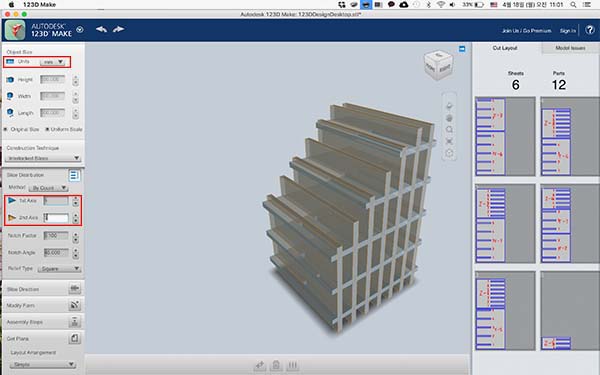600x375 pixels.
Task: Open the menu arrow beside 123D MAKE title
Action: tap(80, 29)
